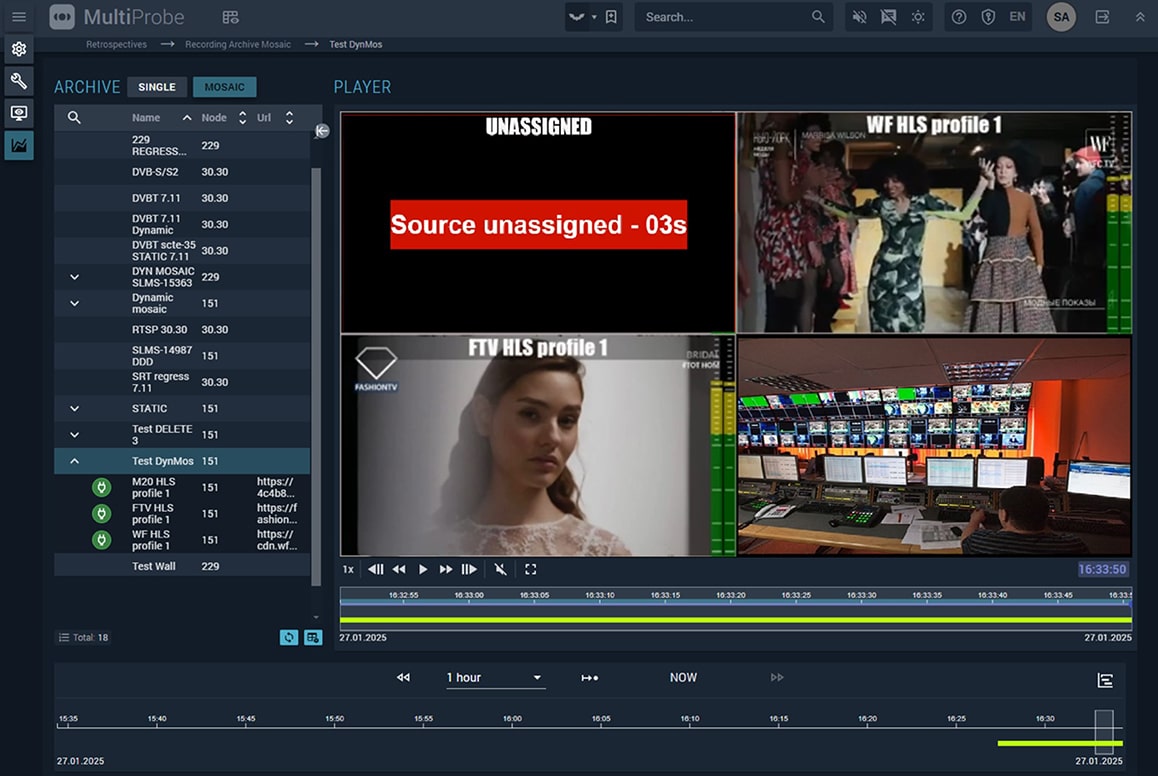The height and width of the screenshot is (776, 1158).
Task: Open the settings gear in sidebar
Action: [19, 49]
